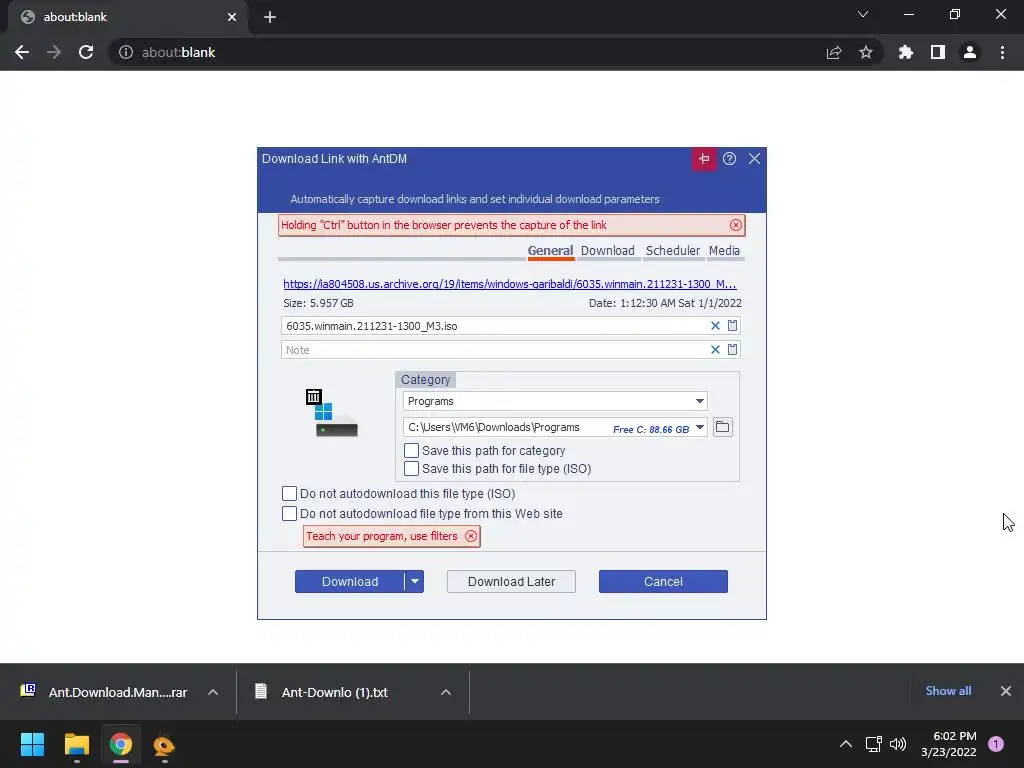The height and width of the screenshot is (768, 1024).
Task: Open tab search chevron in title bar
Action: (863, 14)
